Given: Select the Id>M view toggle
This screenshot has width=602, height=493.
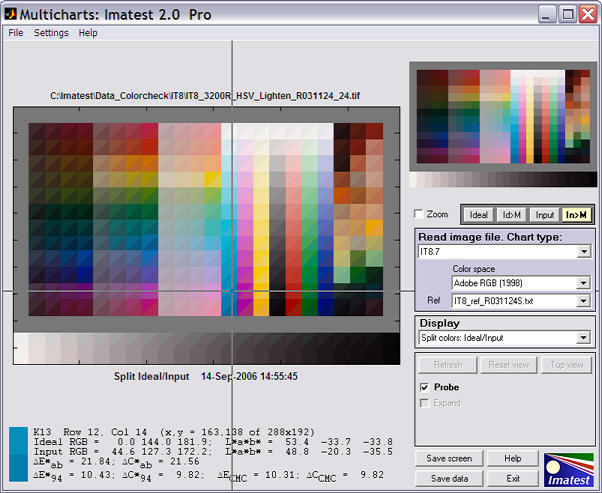Looking at the screenshot, I should tap(511, 215).
